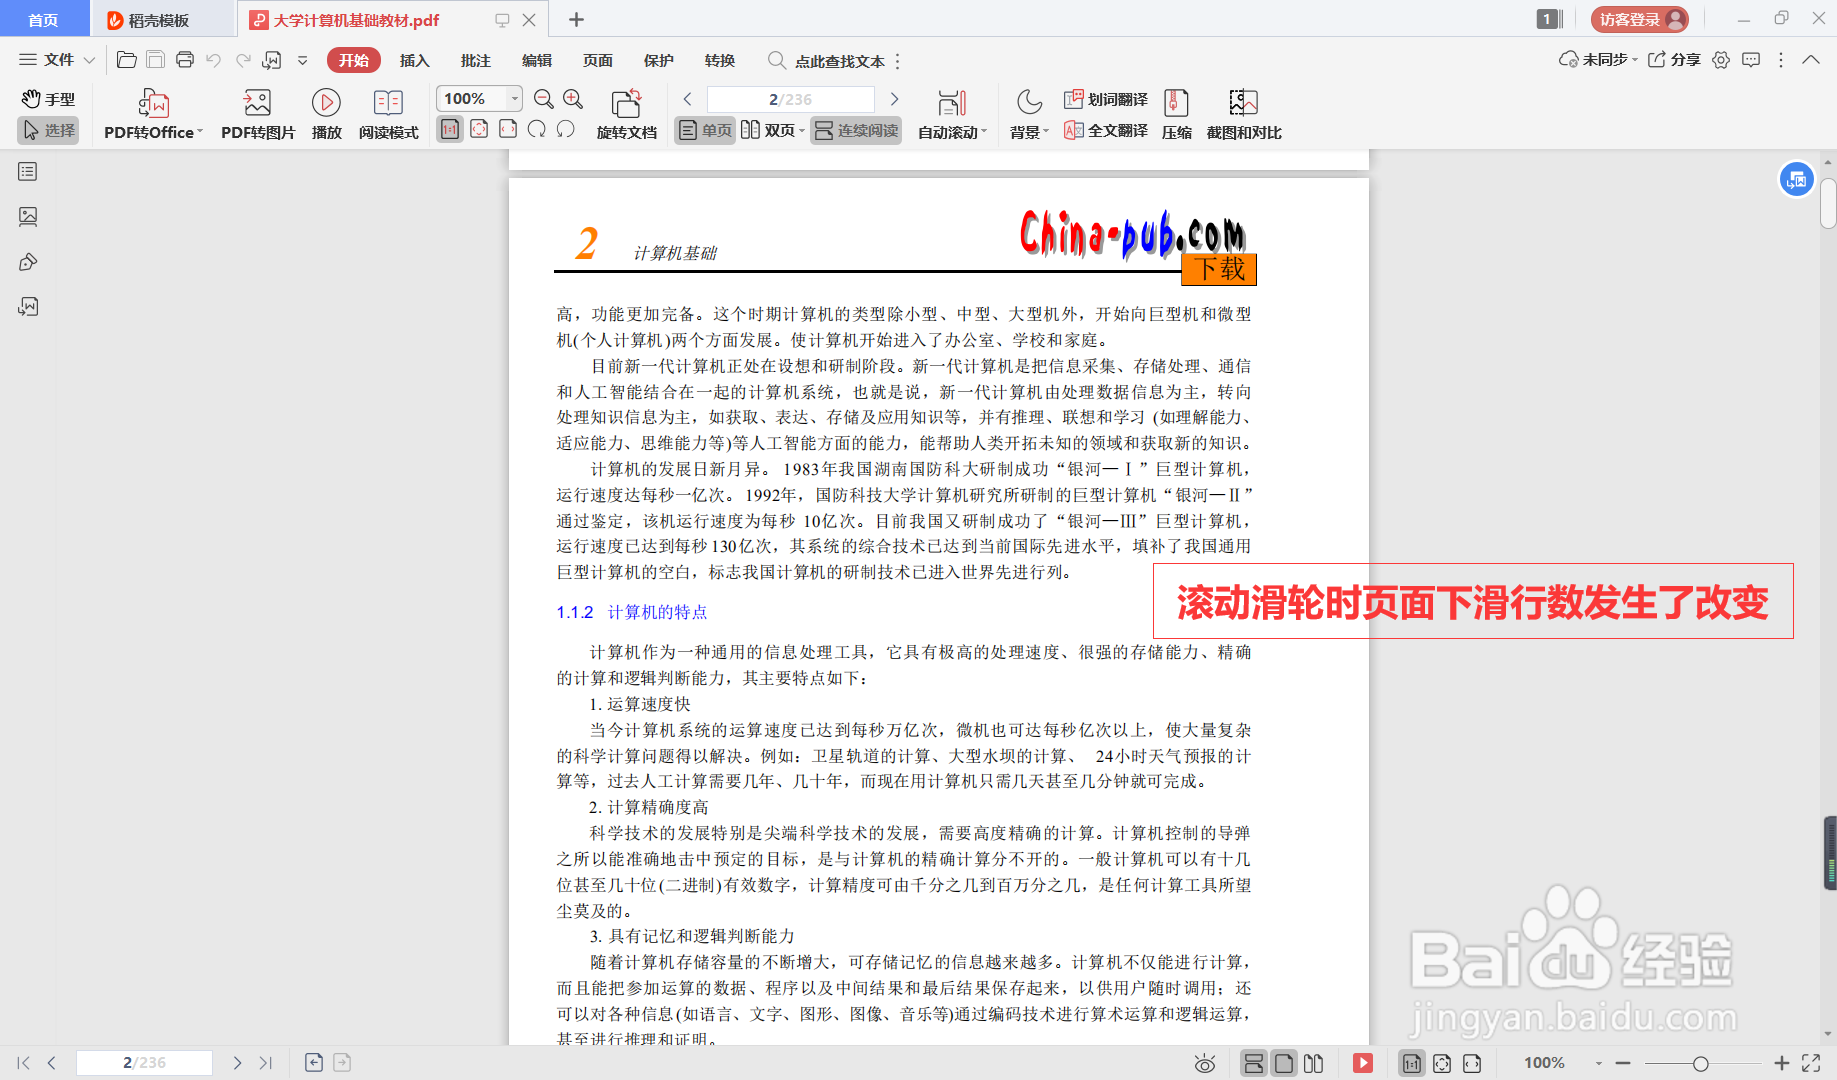Rotate page counterclockwise in the ribbon
Viewport: 1837px width, 1080px height.
566,130
